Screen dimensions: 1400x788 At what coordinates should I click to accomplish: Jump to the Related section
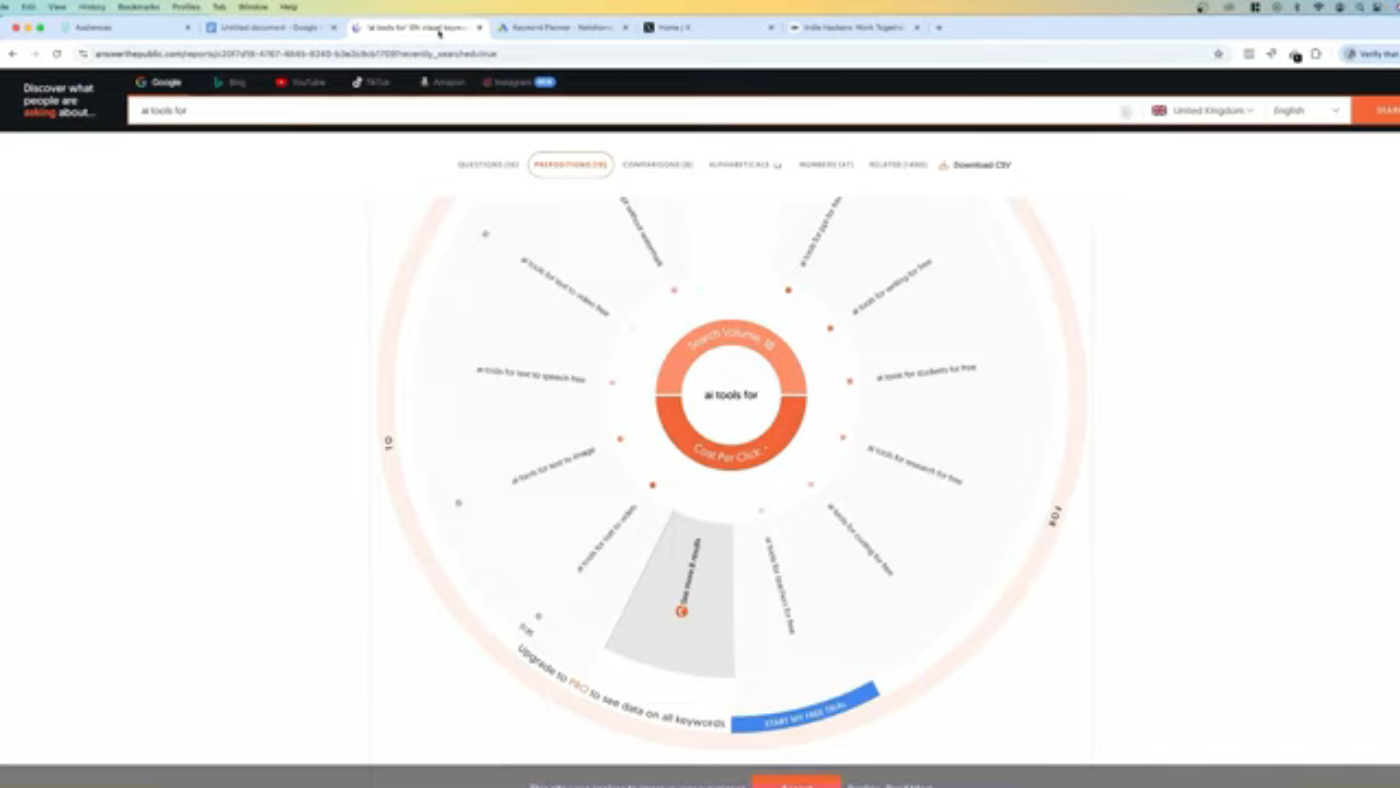click(898, 165)
